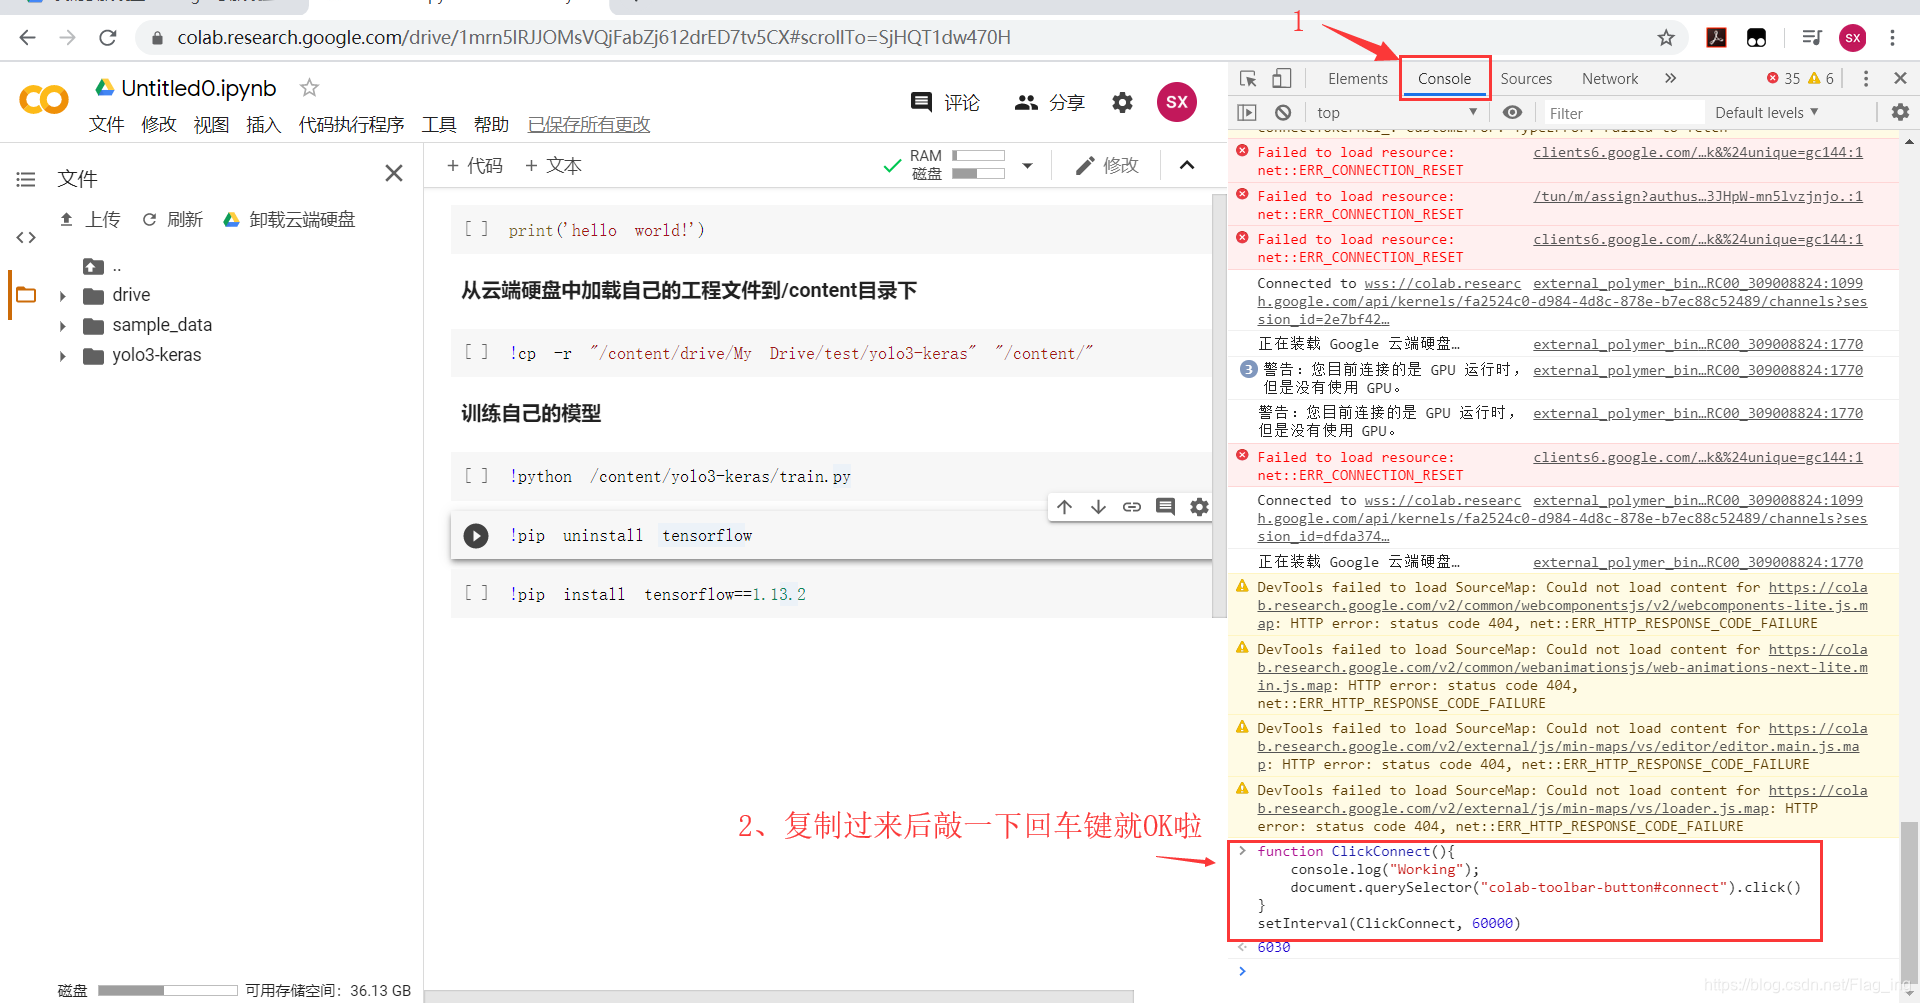Switch to the Elements tab
The image size is (1920, 1003).
(x=1357, y=79)
